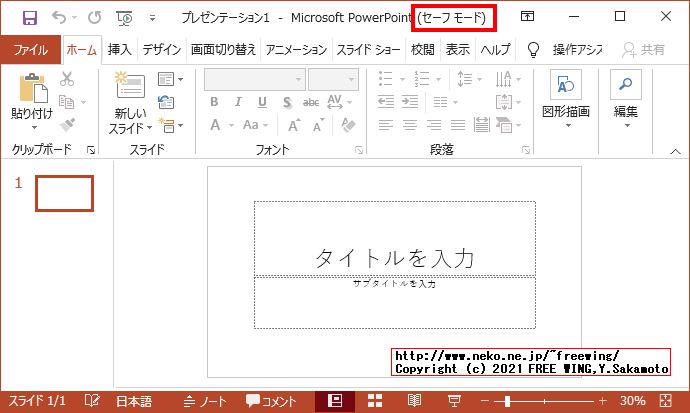Image resolution: width=690 pixels, height=413 pixels.
Task: Open the 編集 editing button
Action: click(625, 99)
